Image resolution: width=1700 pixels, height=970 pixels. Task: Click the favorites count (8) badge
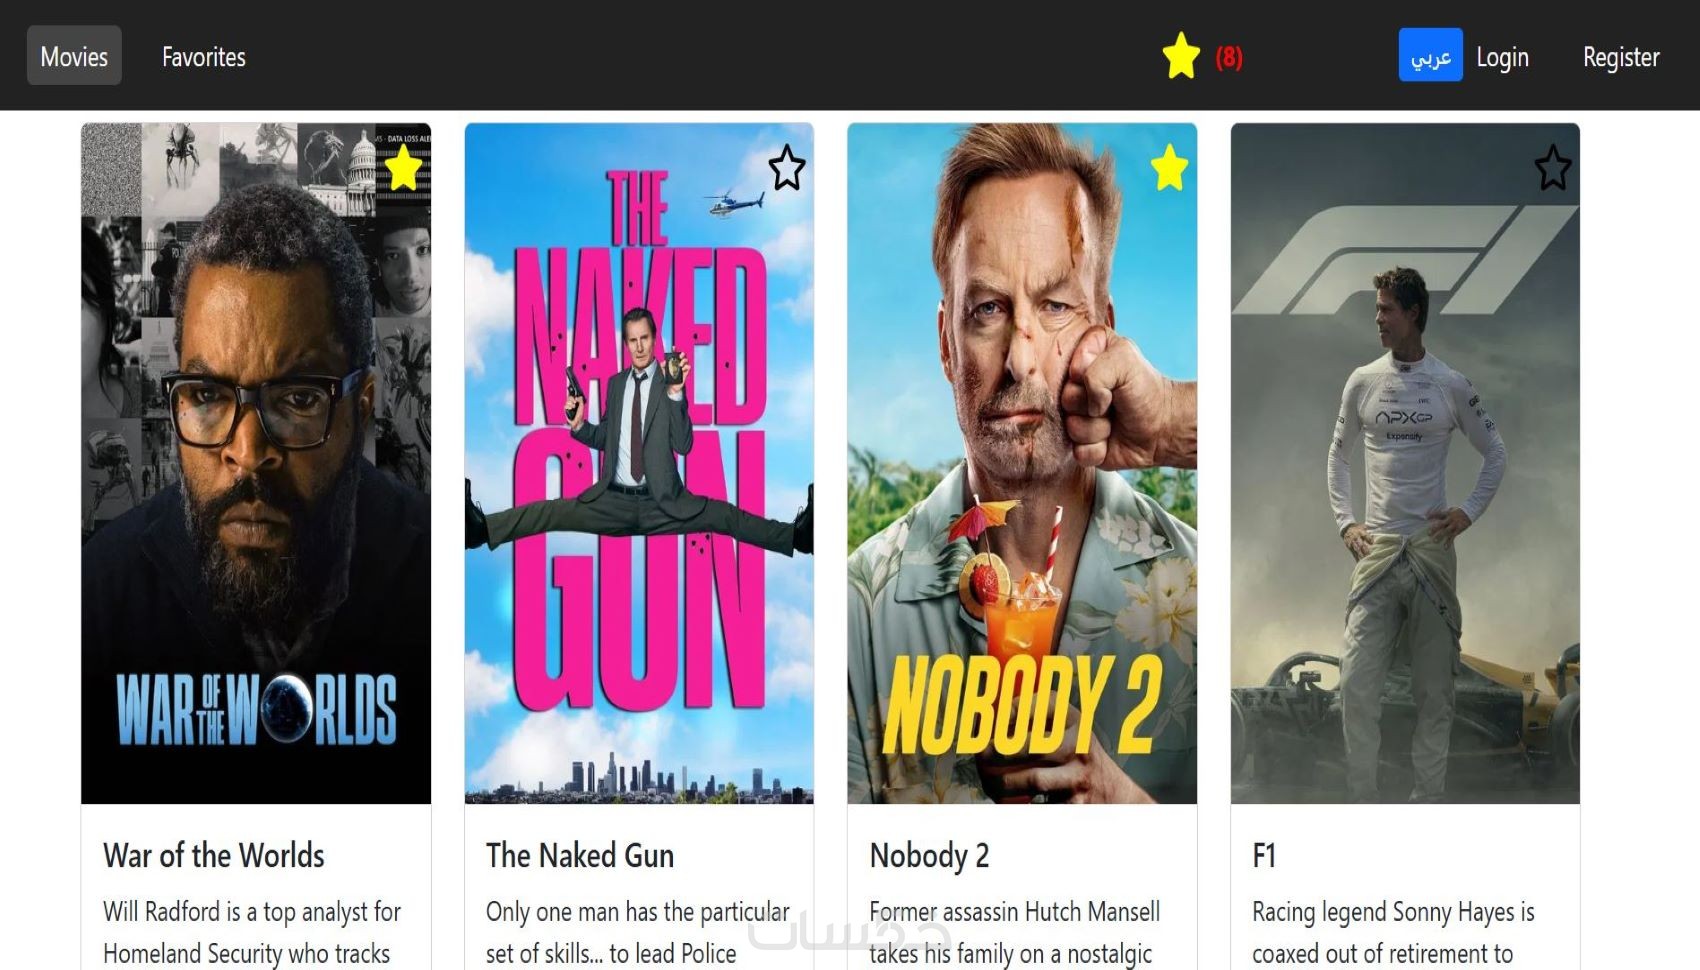1229,58
